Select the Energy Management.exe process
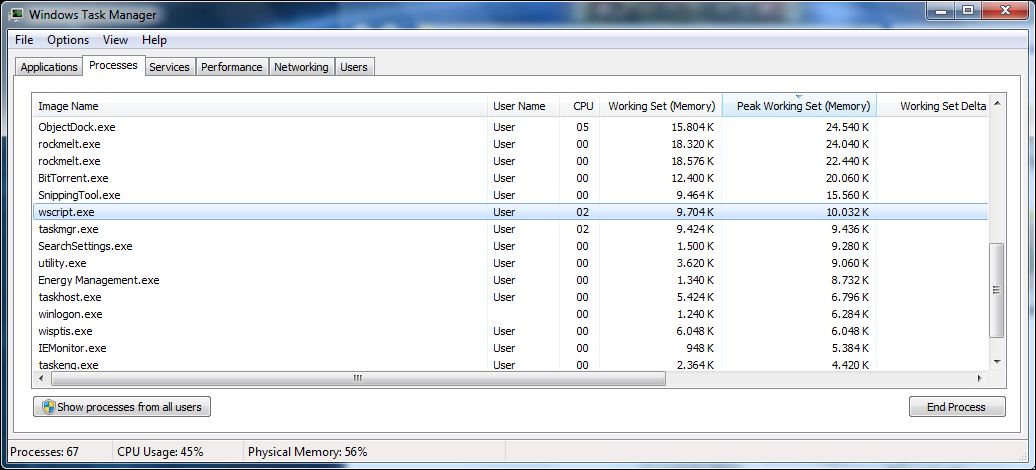Viewport: 1036px width, 470px height. [x=510, y=280]
